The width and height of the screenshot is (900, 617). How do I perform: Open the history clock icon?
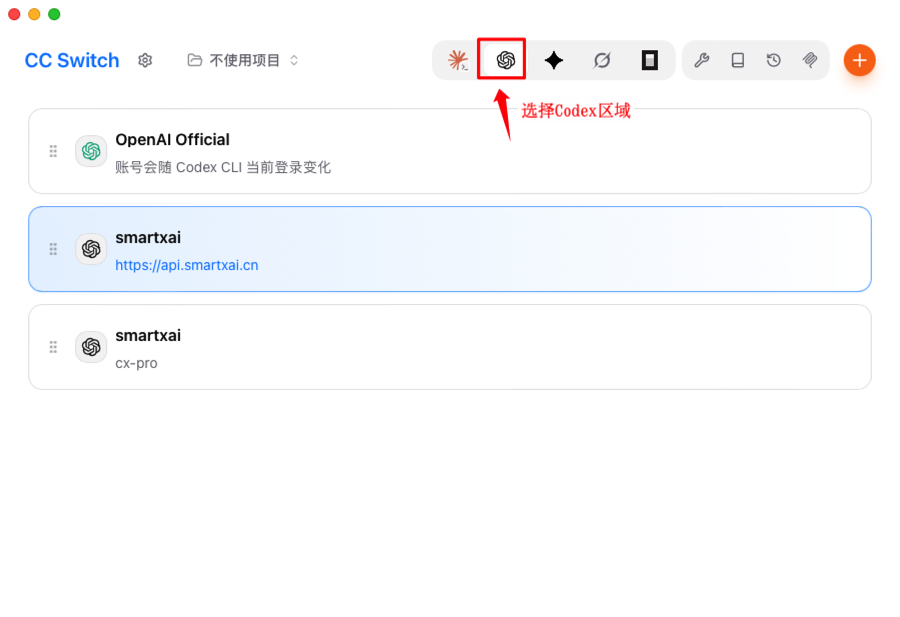(773, 60)
